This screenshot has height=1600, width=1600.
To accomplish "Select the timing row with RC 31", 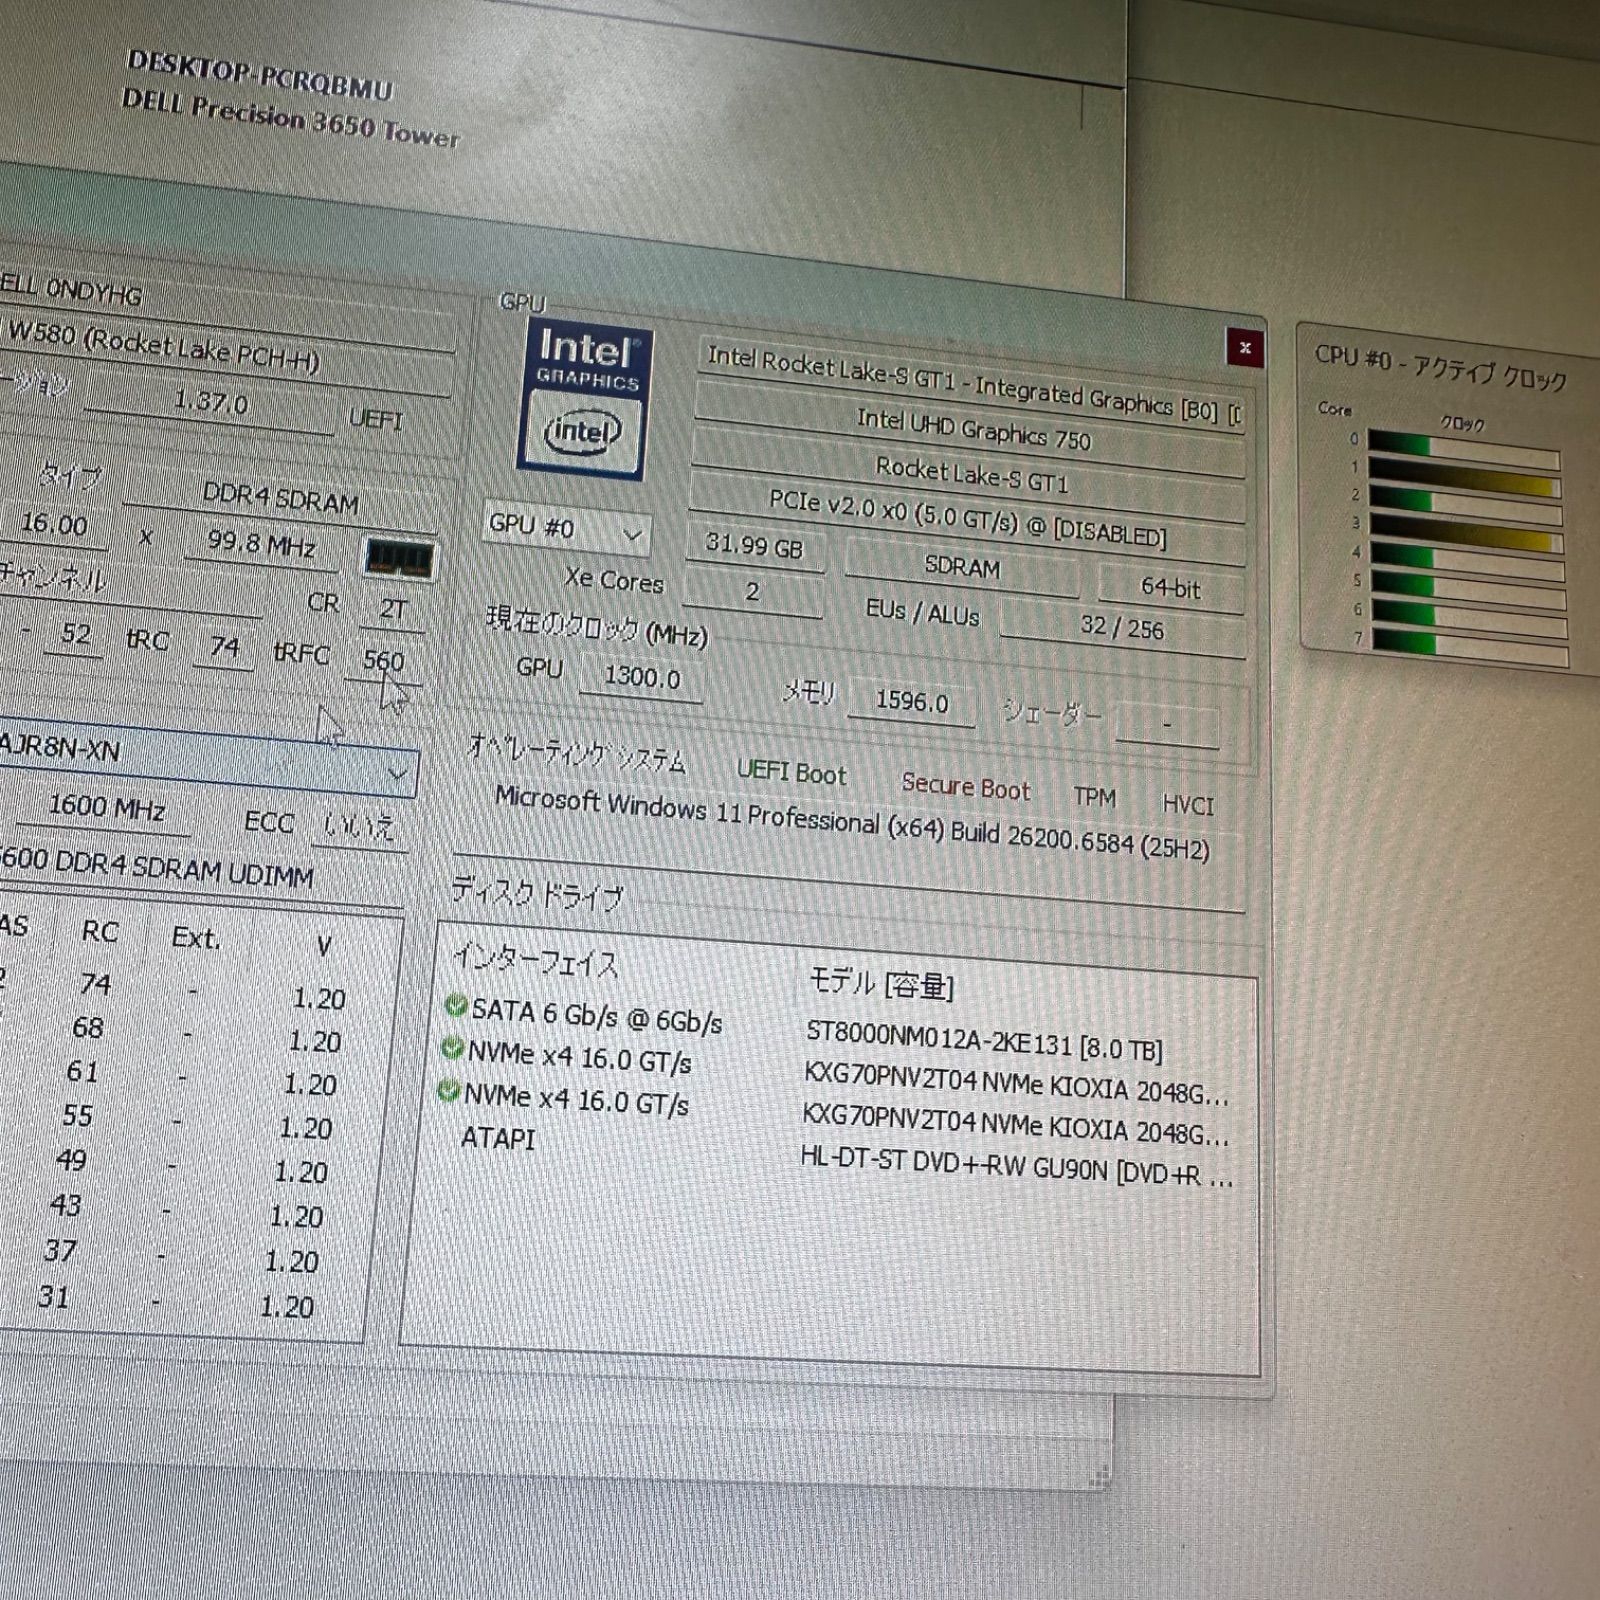I will point(167,1301).
